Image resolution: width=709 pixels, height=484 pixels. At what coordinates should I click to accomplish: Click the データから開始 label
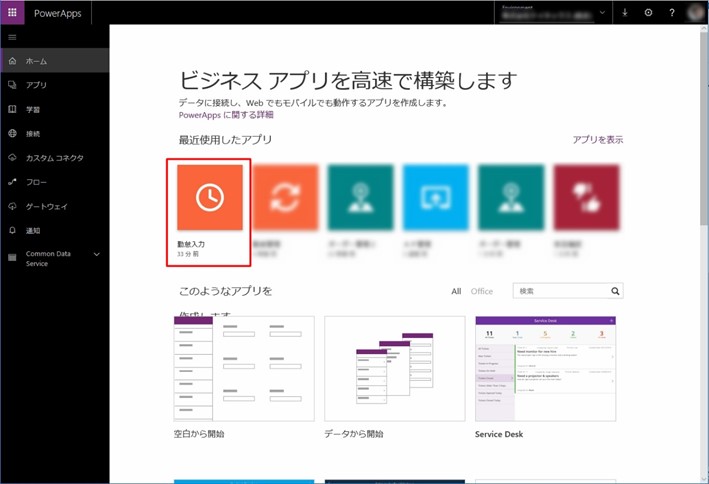click(x=354, y=434)
